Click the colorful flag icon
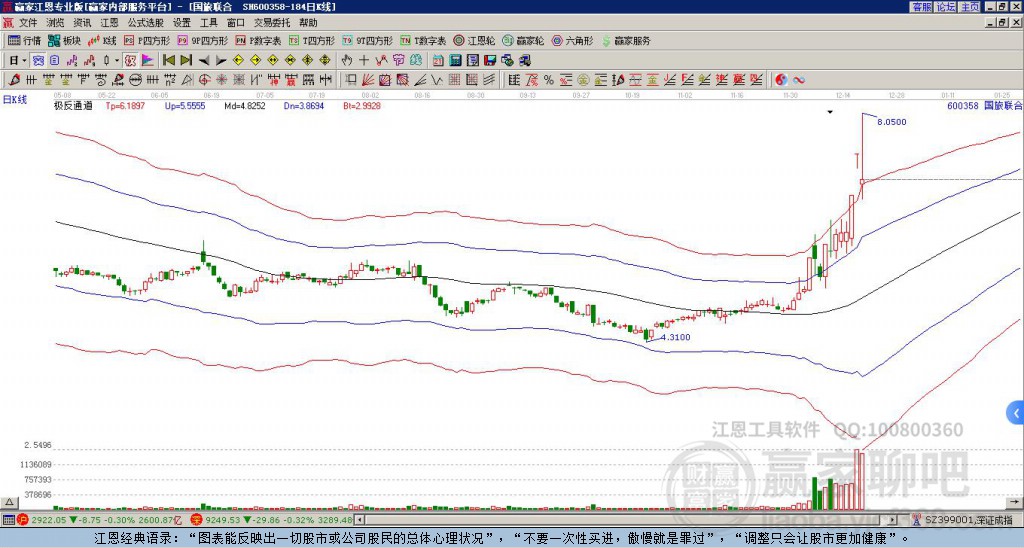The width and height of the screenshot is (1024, 548). click(x=148, y=61)
